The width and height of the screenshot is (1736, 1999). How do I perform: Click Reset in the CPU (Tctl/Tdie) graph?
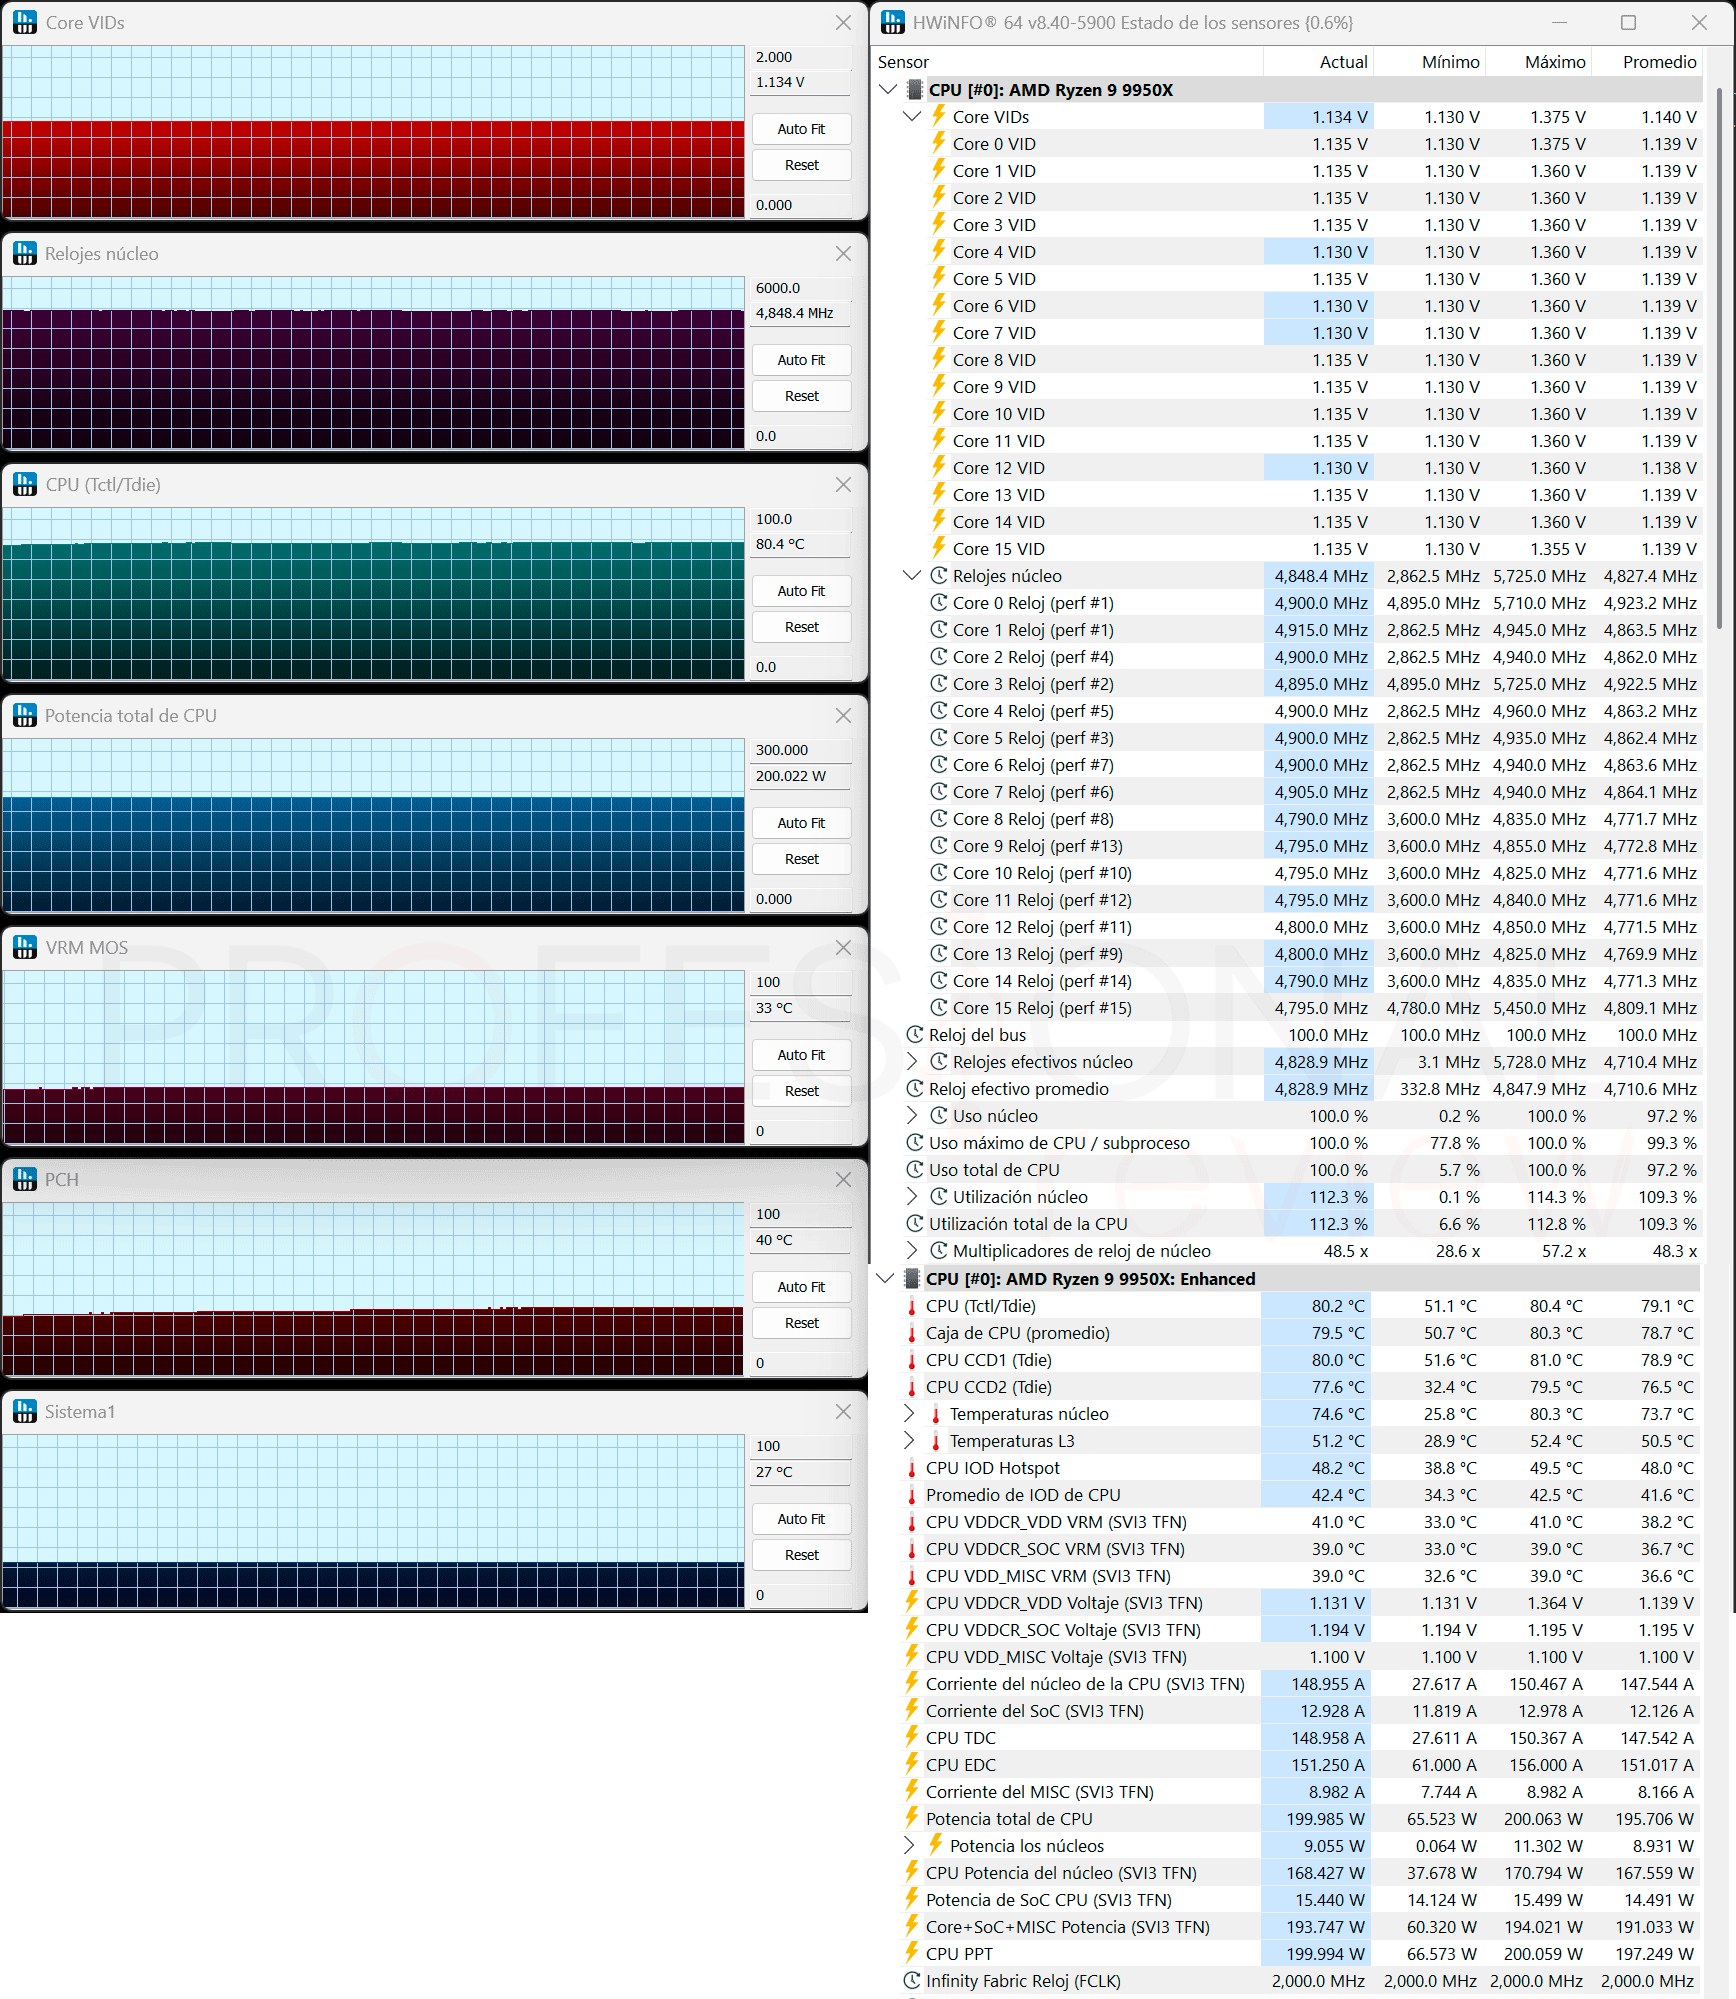click(801, 627)
